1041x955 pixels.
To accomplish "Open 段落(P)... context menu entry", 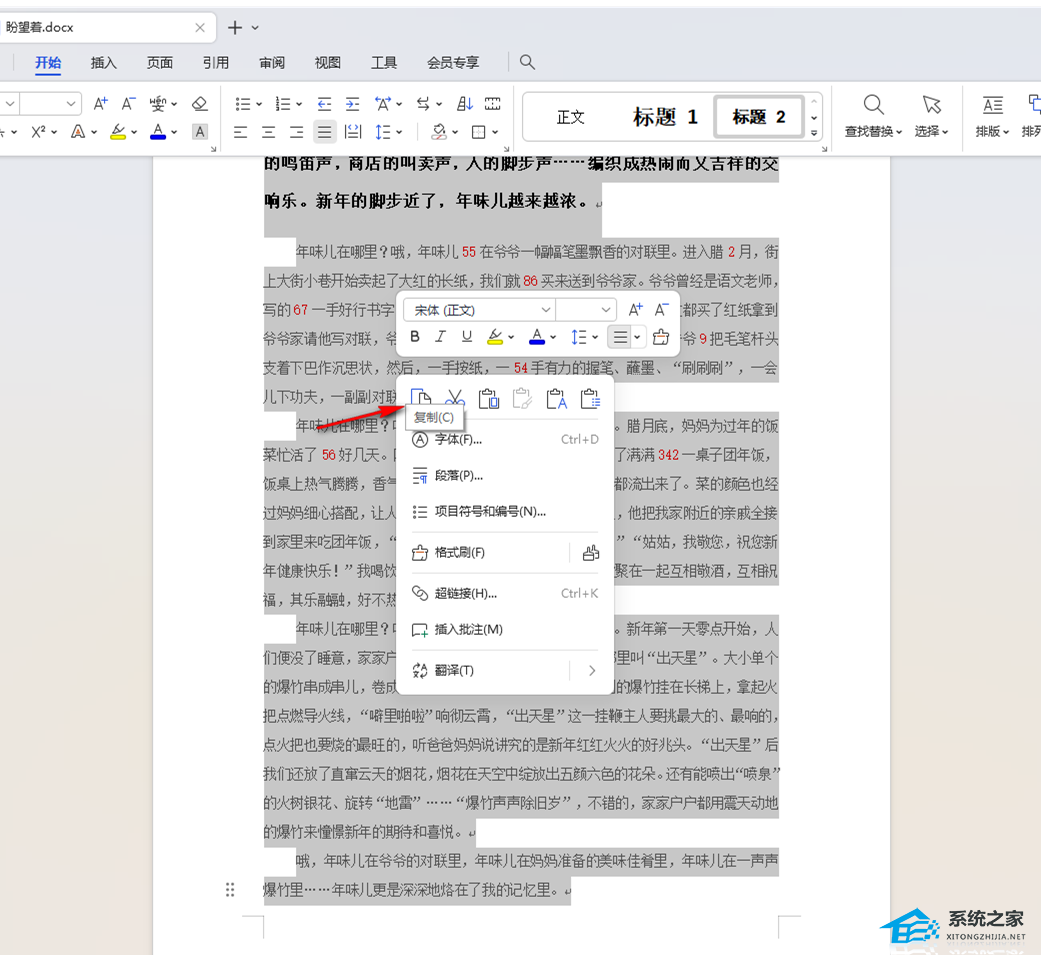I will [x=505, y=476].
